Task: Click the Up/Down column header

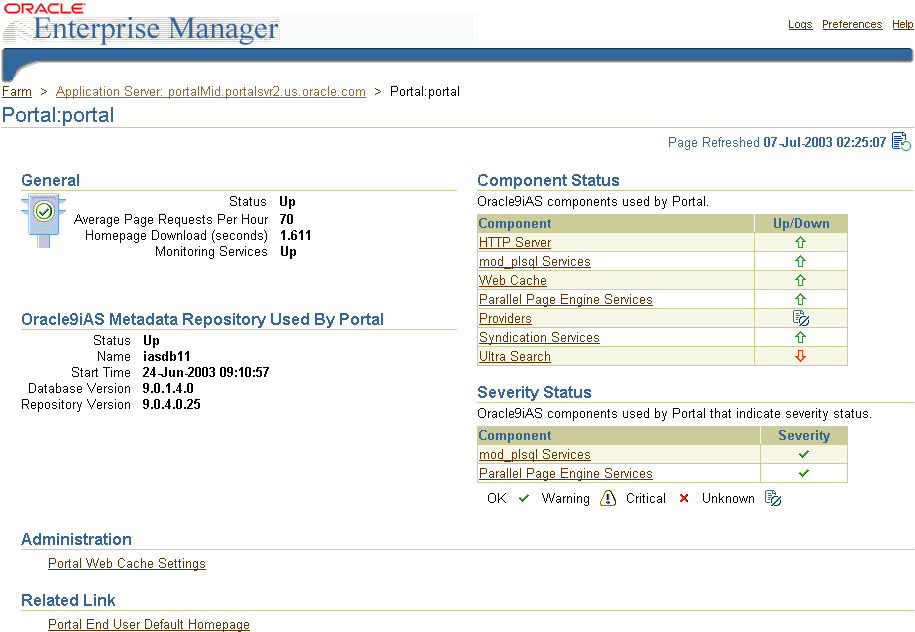Action: (x=801, y=224)
